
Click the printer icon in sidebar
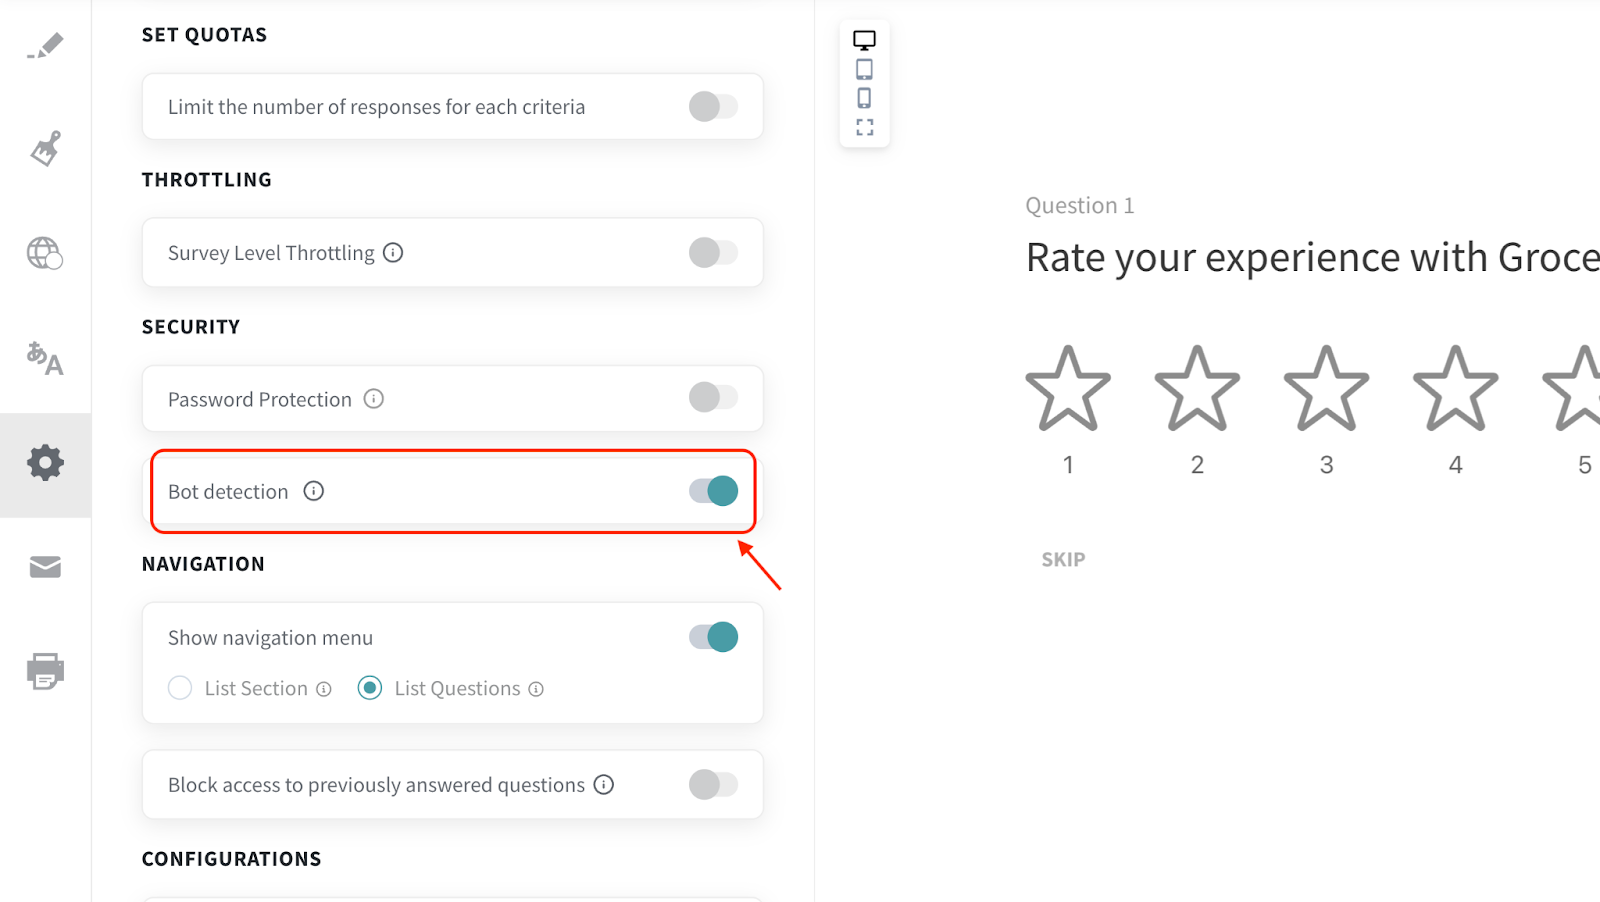pyautogui.click(x=45, y=671)
